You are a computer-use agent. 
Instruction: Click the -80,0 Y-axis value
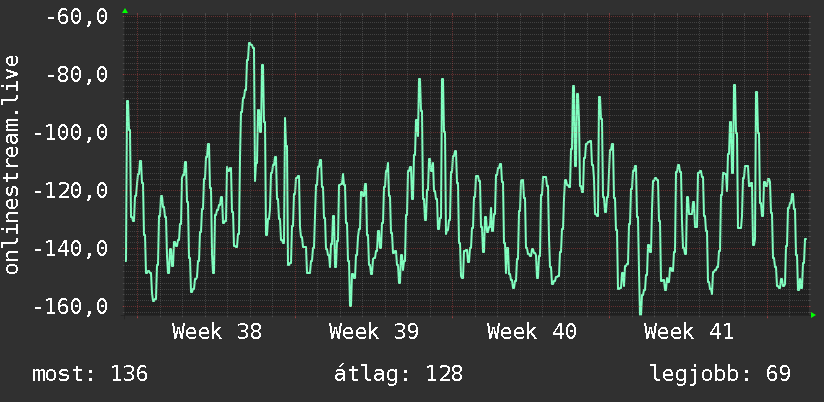[77, 75]
